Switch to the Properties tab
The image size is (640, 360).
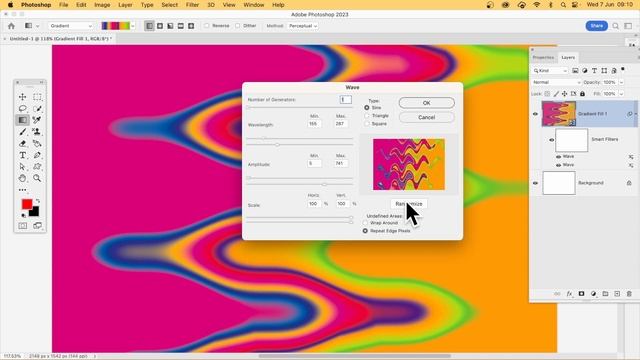pyautogui.click(x=543, y=58)
